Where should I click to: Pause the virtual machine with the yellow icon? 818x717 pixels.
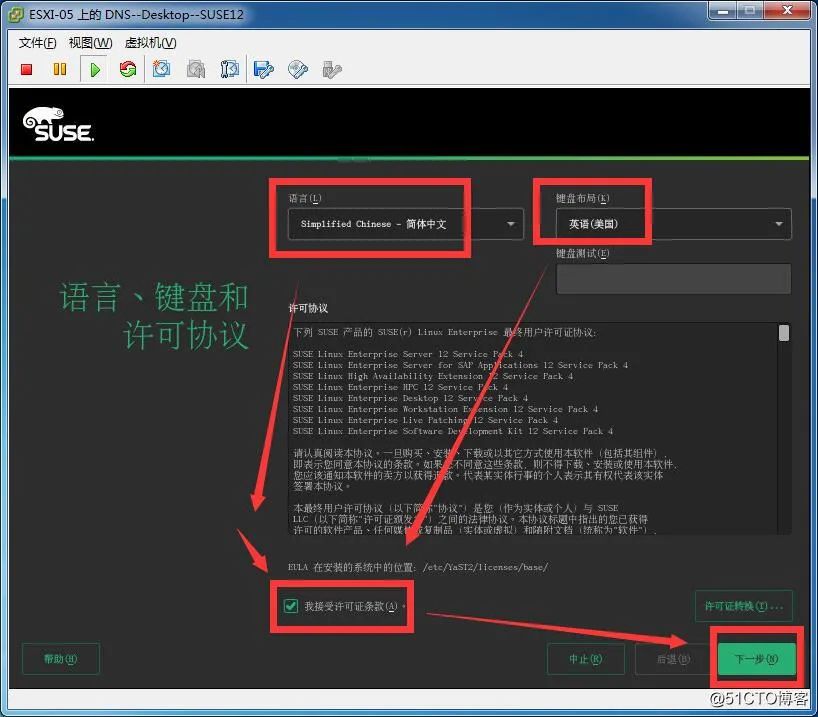point(60,69)
